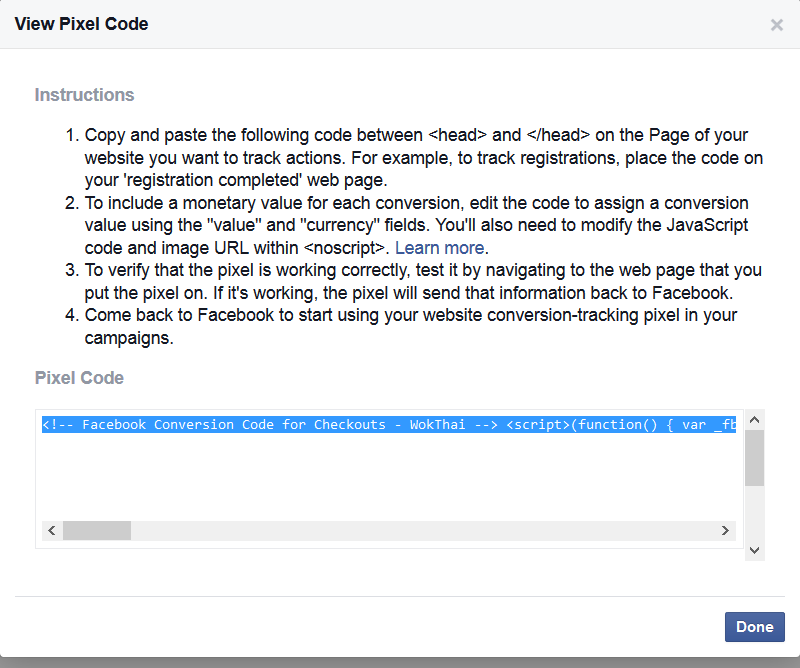The width and height of the screenshot is (800, 668).
Task: Click the highlighted Facebook Conversion Code line
Action: point(389,425)
